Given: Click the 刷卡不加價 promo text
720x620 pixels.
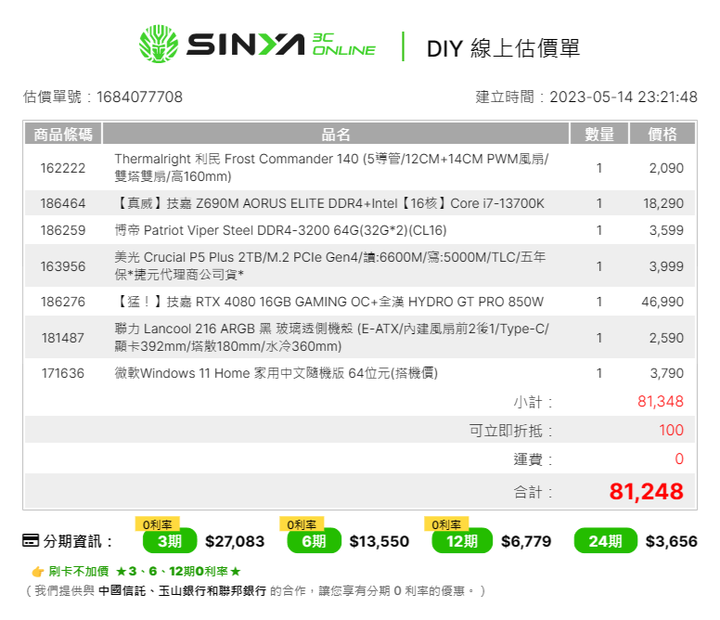Looking at the screenshot, I should click(x=79, y=571).
